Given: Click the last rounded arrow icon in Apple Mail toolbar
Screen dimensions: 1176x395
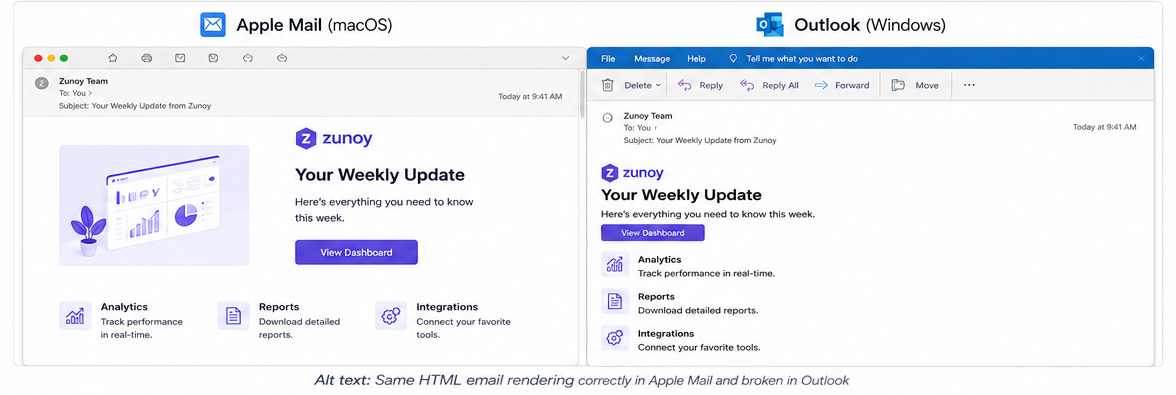Looking at the screenshot, I should [x=282, y=58].
